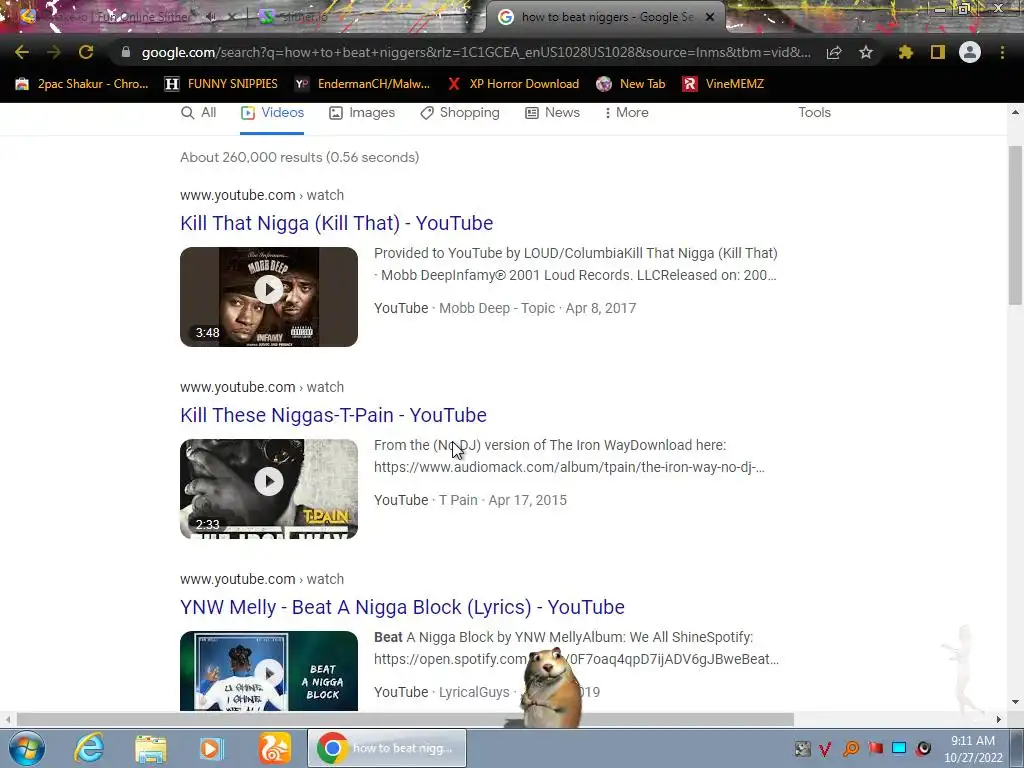Open the taskbar clock showing 9:11 AM

[973, 749]
